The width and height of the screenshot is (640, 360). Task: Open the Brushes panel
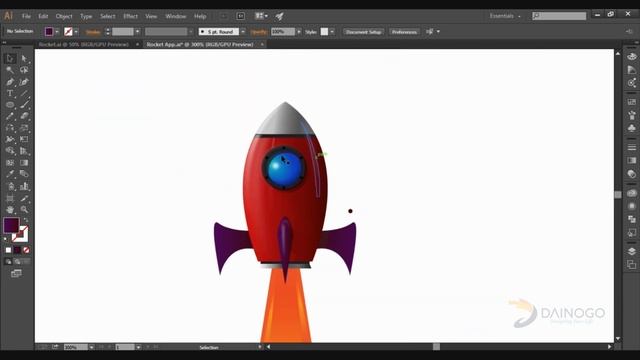click(632, 115)
